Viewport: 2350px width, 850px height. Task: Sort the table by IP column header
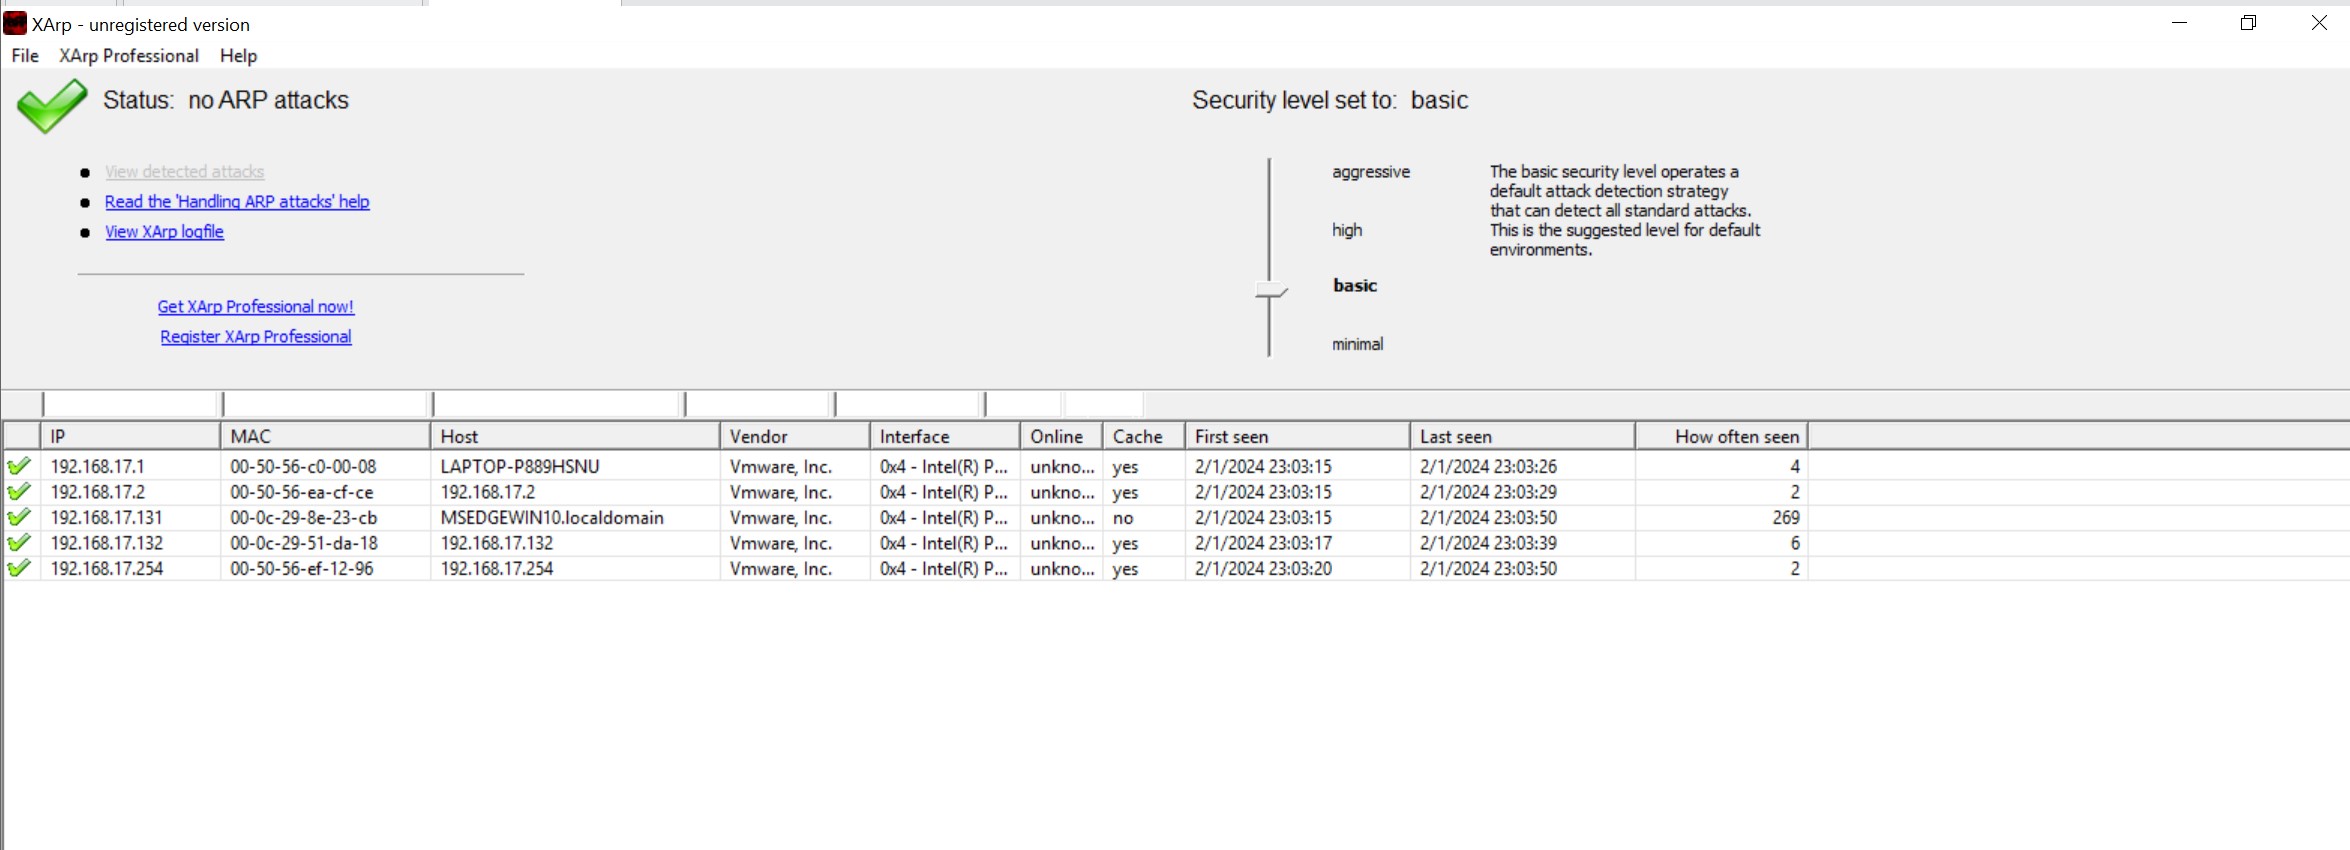coord(130,437)
